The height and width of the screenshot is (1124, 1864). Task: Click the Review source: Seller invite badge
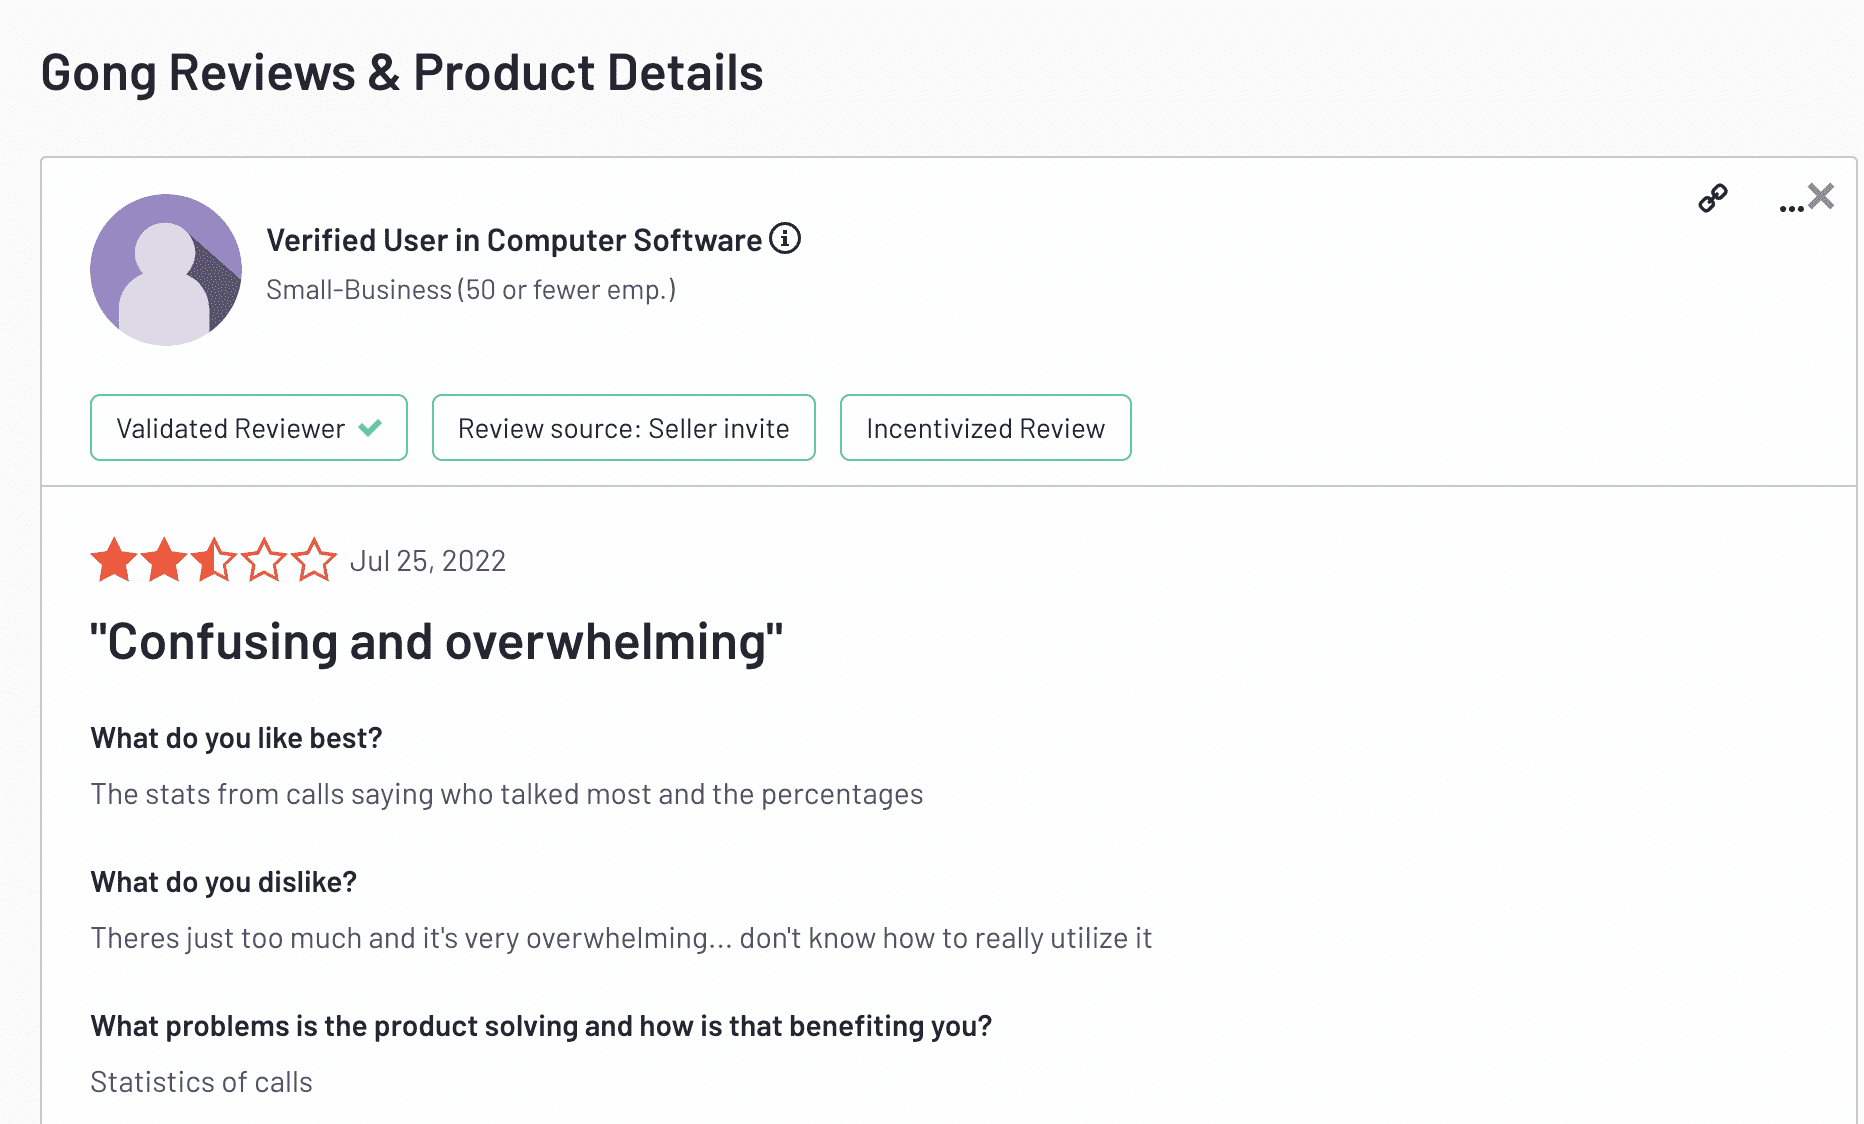624,428
